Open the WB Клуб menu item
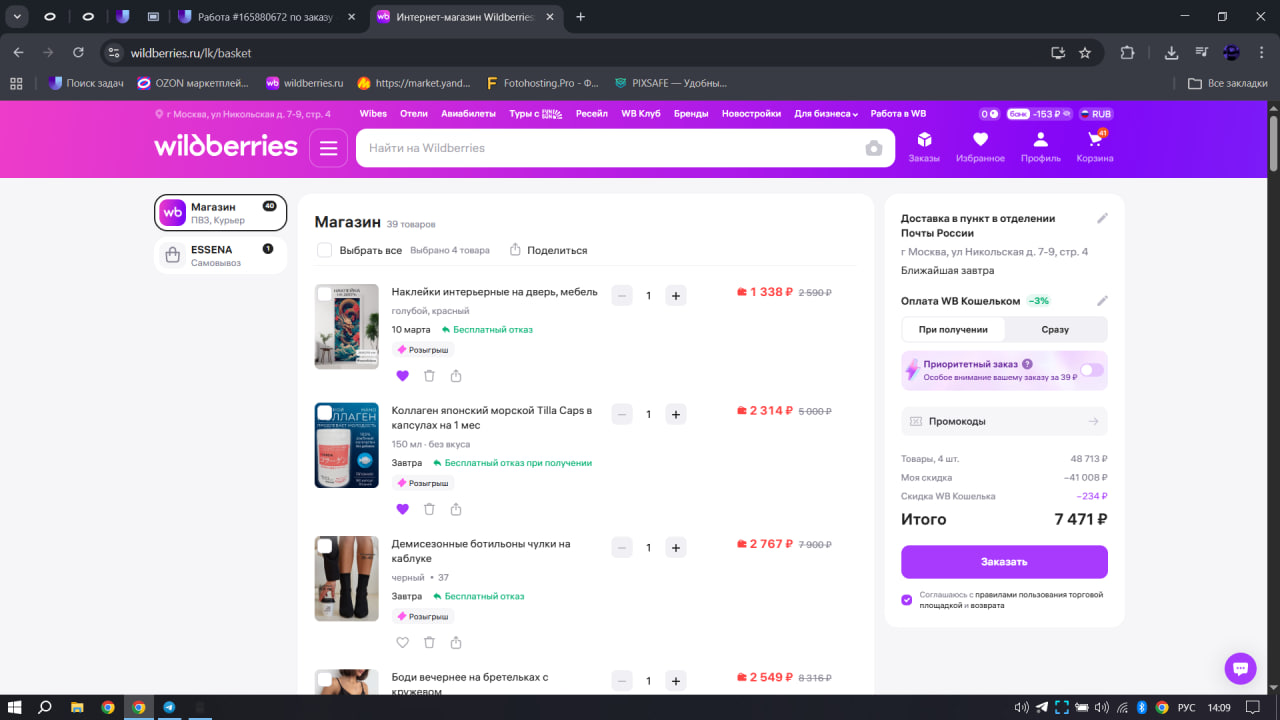1280x720 pixels. tap(641, 114)
